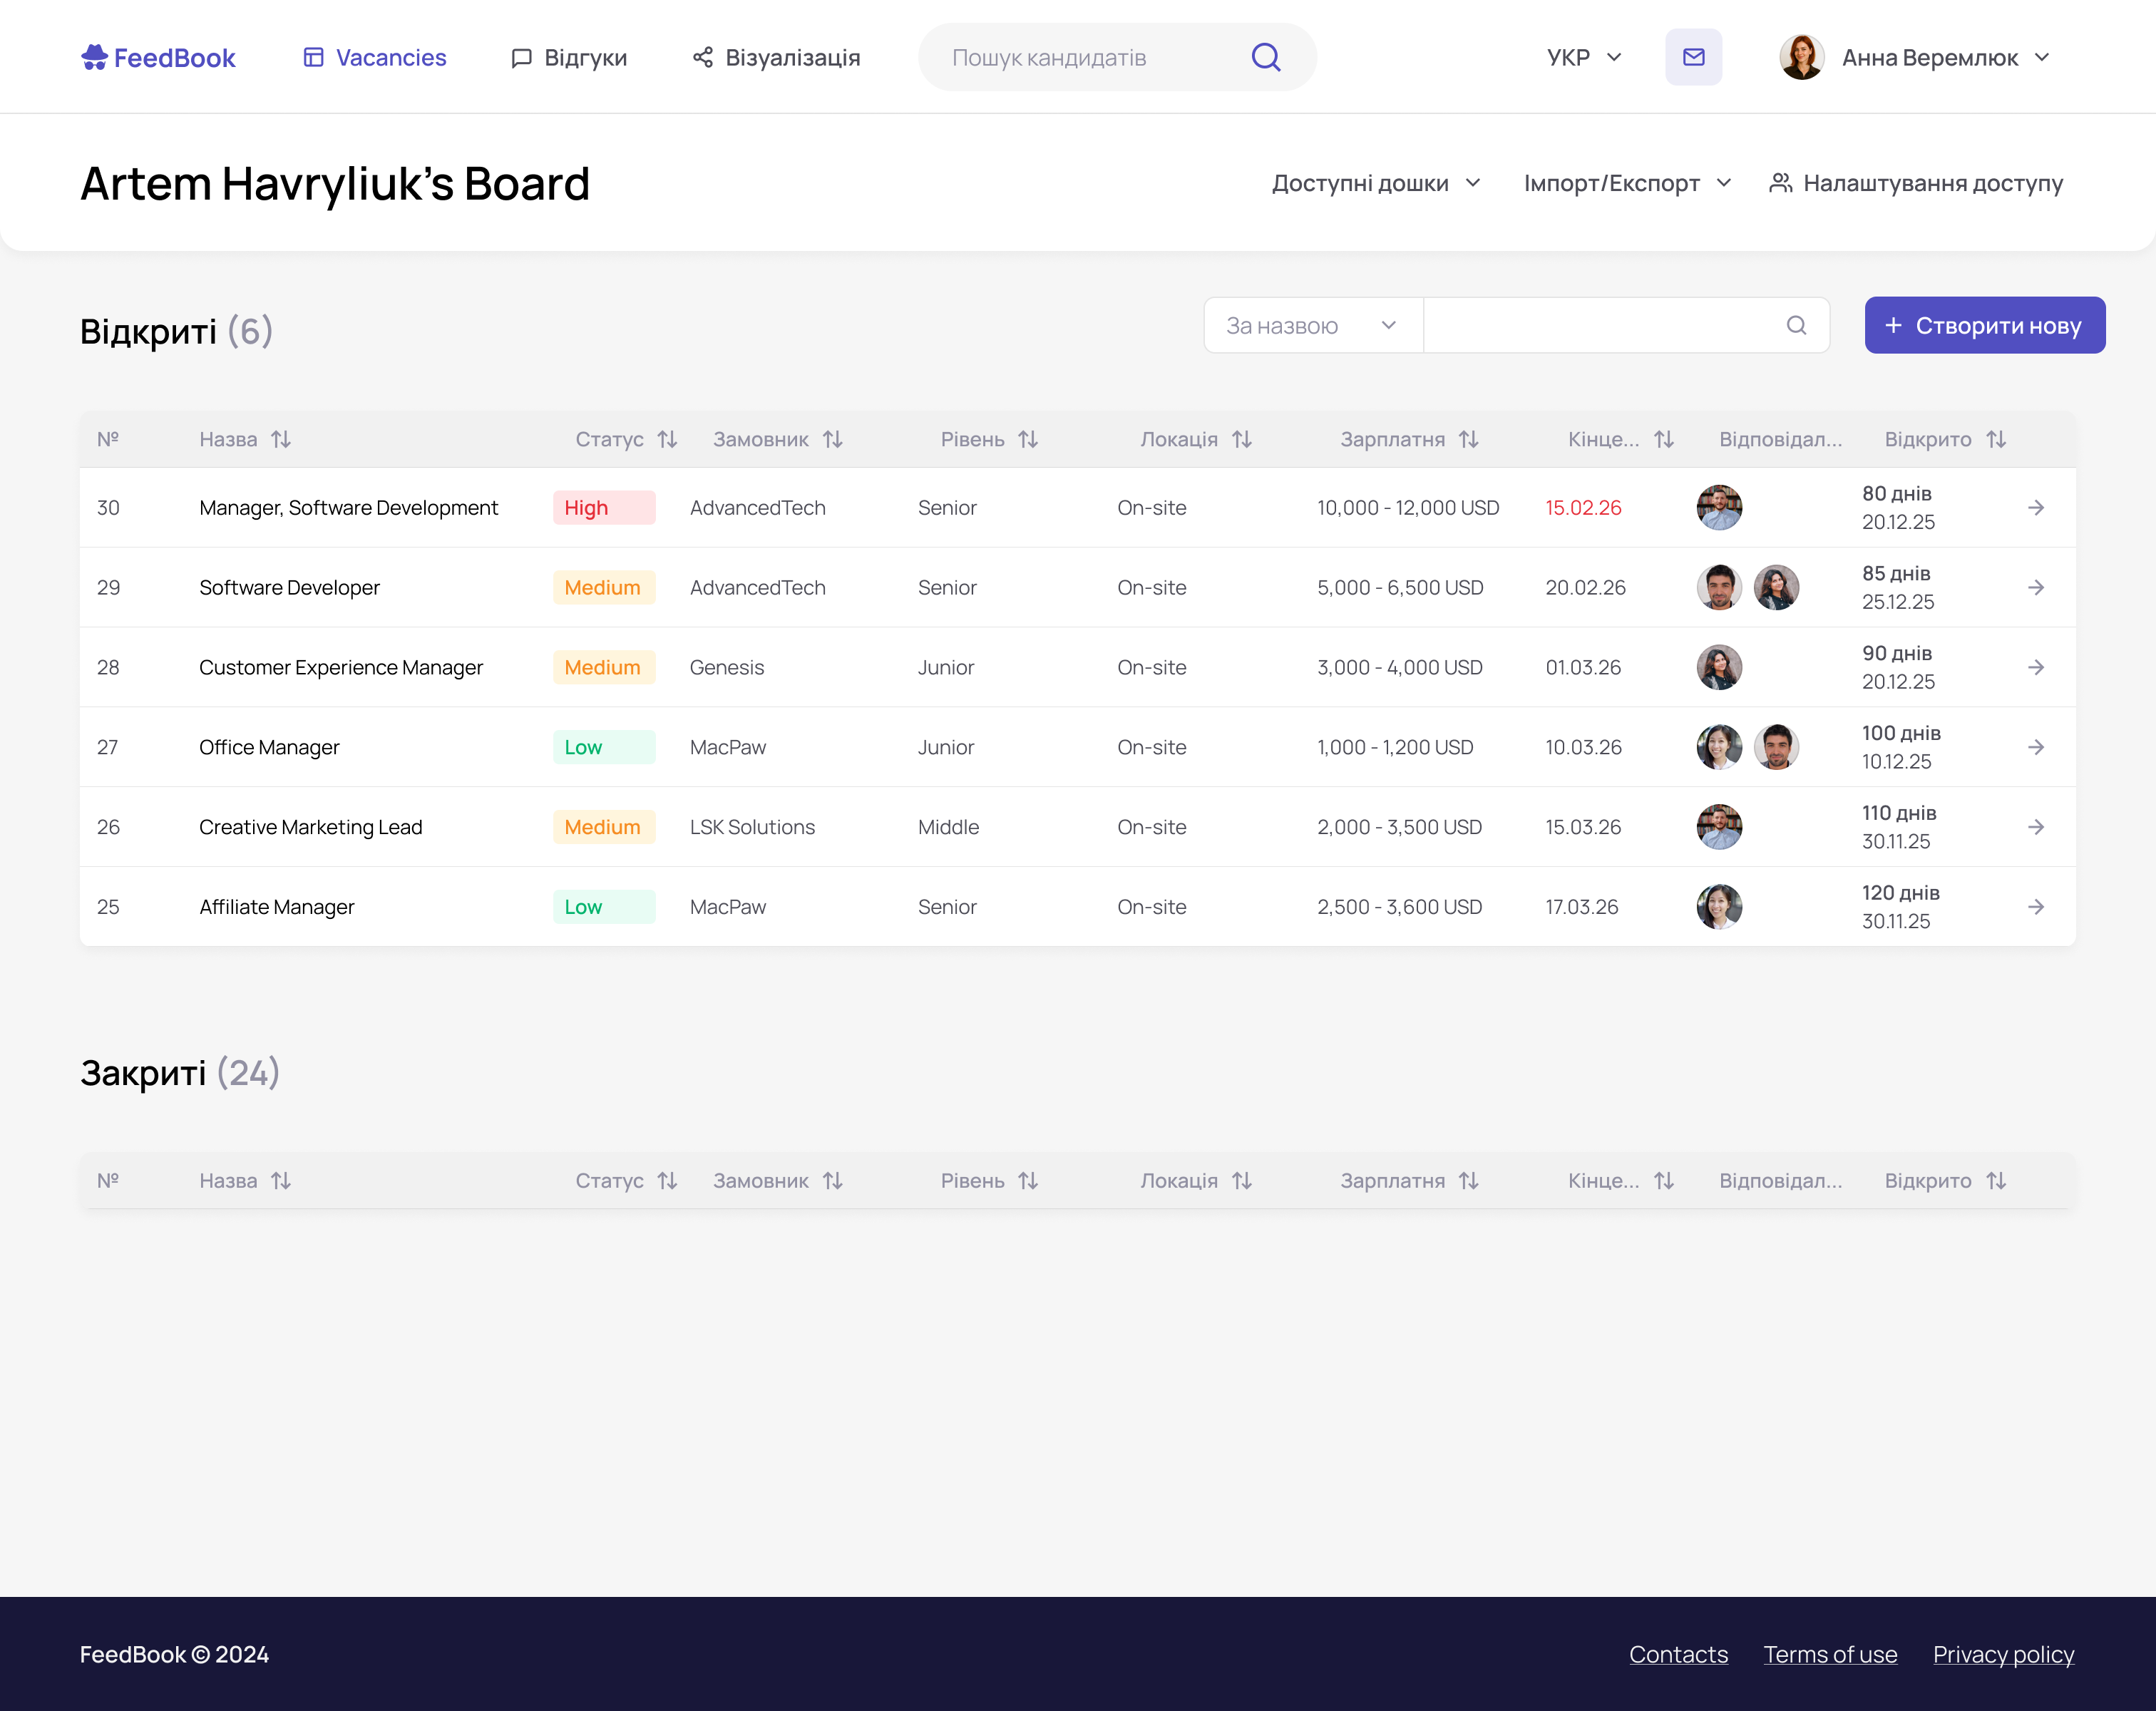This screenshot has width=2156, height=1711.
Task: Open the Manager, Software Development row arrow
Action: [x=2036, y=507]
